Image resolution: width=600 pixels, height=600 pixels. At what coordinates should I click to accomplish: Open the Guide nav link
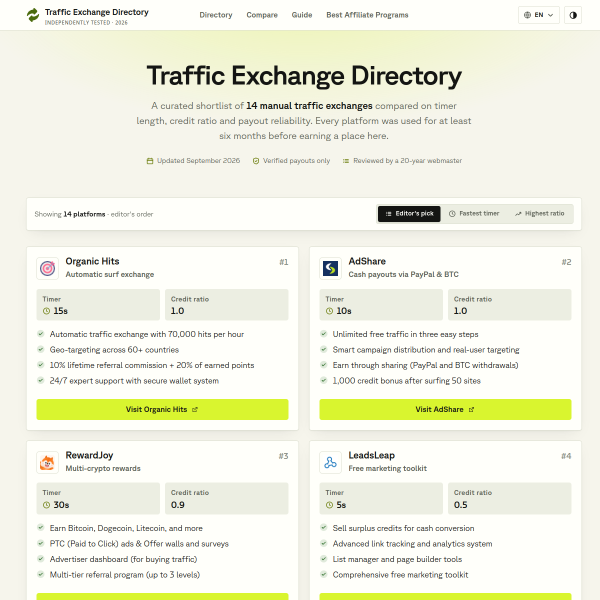[x=302, y=15]
